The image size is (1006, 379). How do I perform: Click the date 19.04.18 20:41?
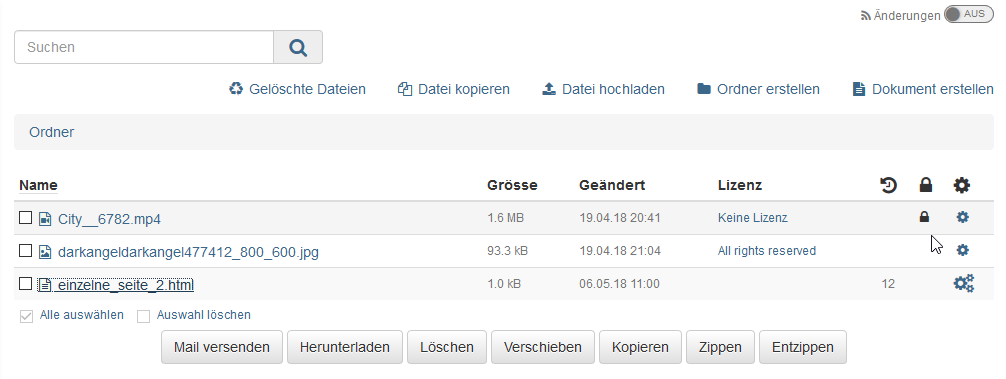620,218
